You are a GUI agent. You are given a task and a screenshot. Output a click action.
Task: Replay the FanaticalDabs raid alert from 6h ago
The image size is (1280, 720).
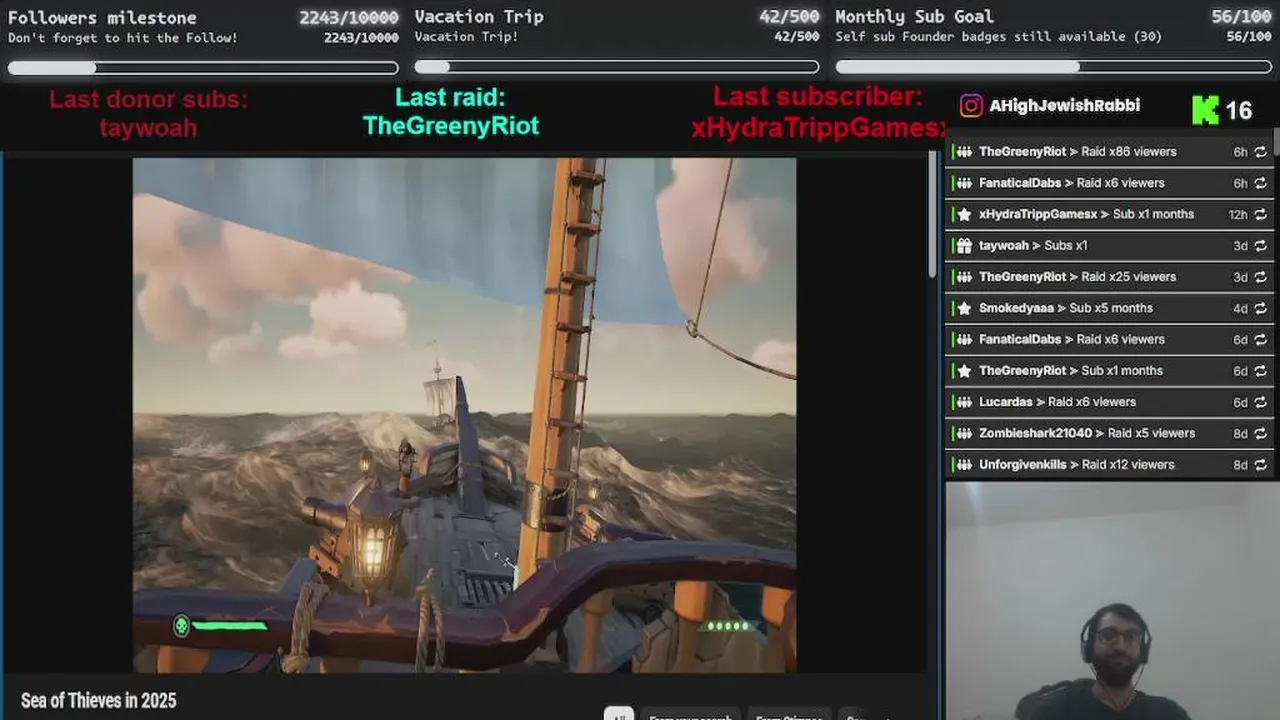click(x=1260, y=183)
